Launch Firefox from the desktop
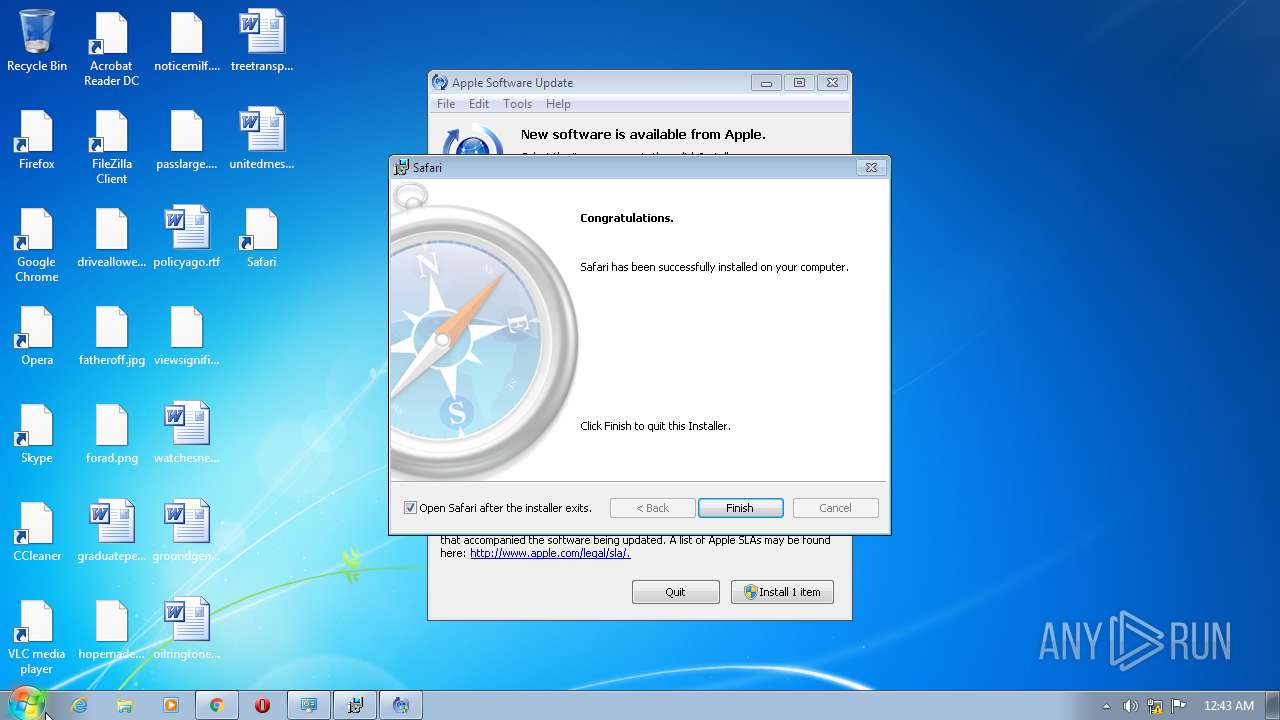Image resolution: width=1280 pixels, height=720 pixels. pos(37,139)
